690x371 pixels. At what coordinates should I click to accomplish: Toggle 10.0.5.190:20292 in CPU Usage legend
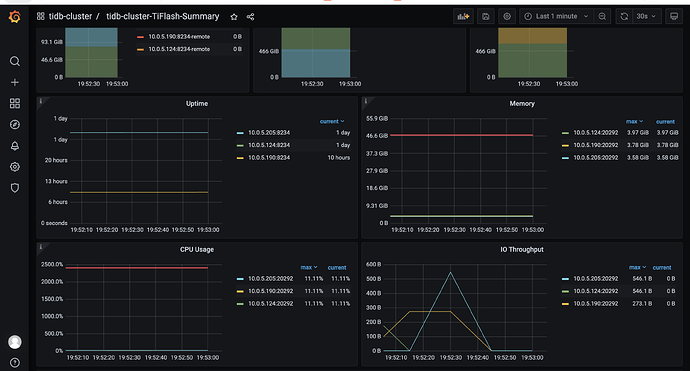pyautogui.click(x=271, y=291)
